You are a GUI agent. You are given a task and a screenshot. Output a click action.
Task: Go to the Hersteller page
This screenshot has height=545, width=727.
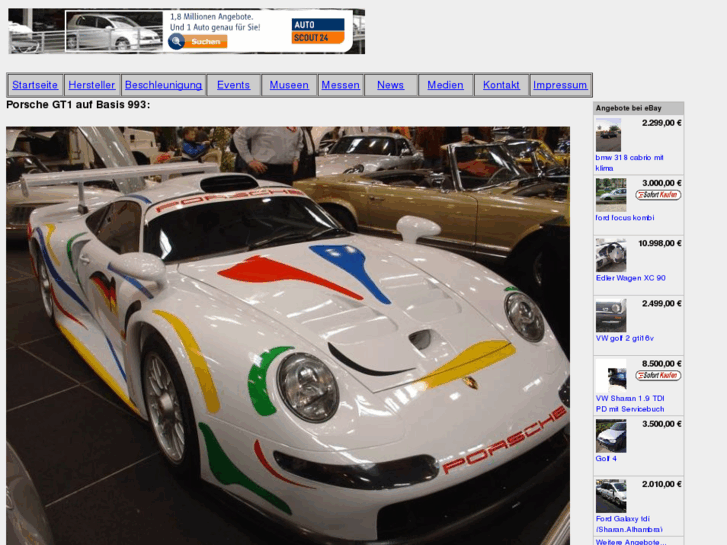coord(92,85)
